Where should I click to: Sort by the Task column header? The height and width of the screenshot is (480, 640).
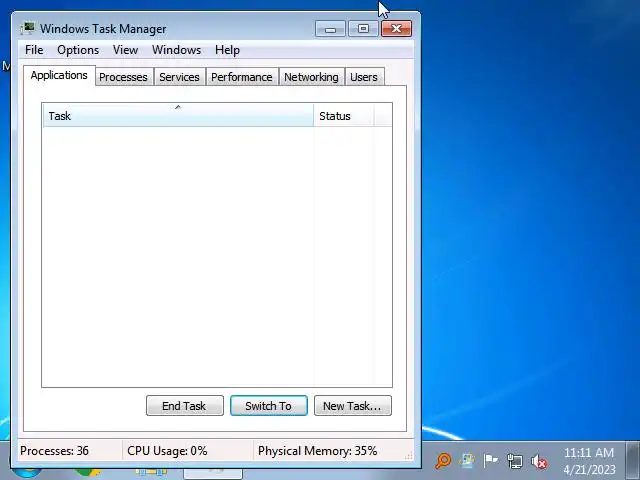[x=178, y=116]
